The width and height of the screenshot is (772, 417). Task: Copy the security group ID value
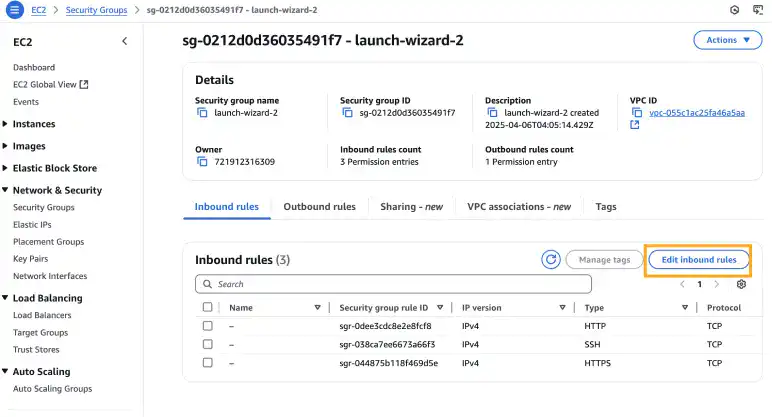pyautogui.click(x=347, y=113)
